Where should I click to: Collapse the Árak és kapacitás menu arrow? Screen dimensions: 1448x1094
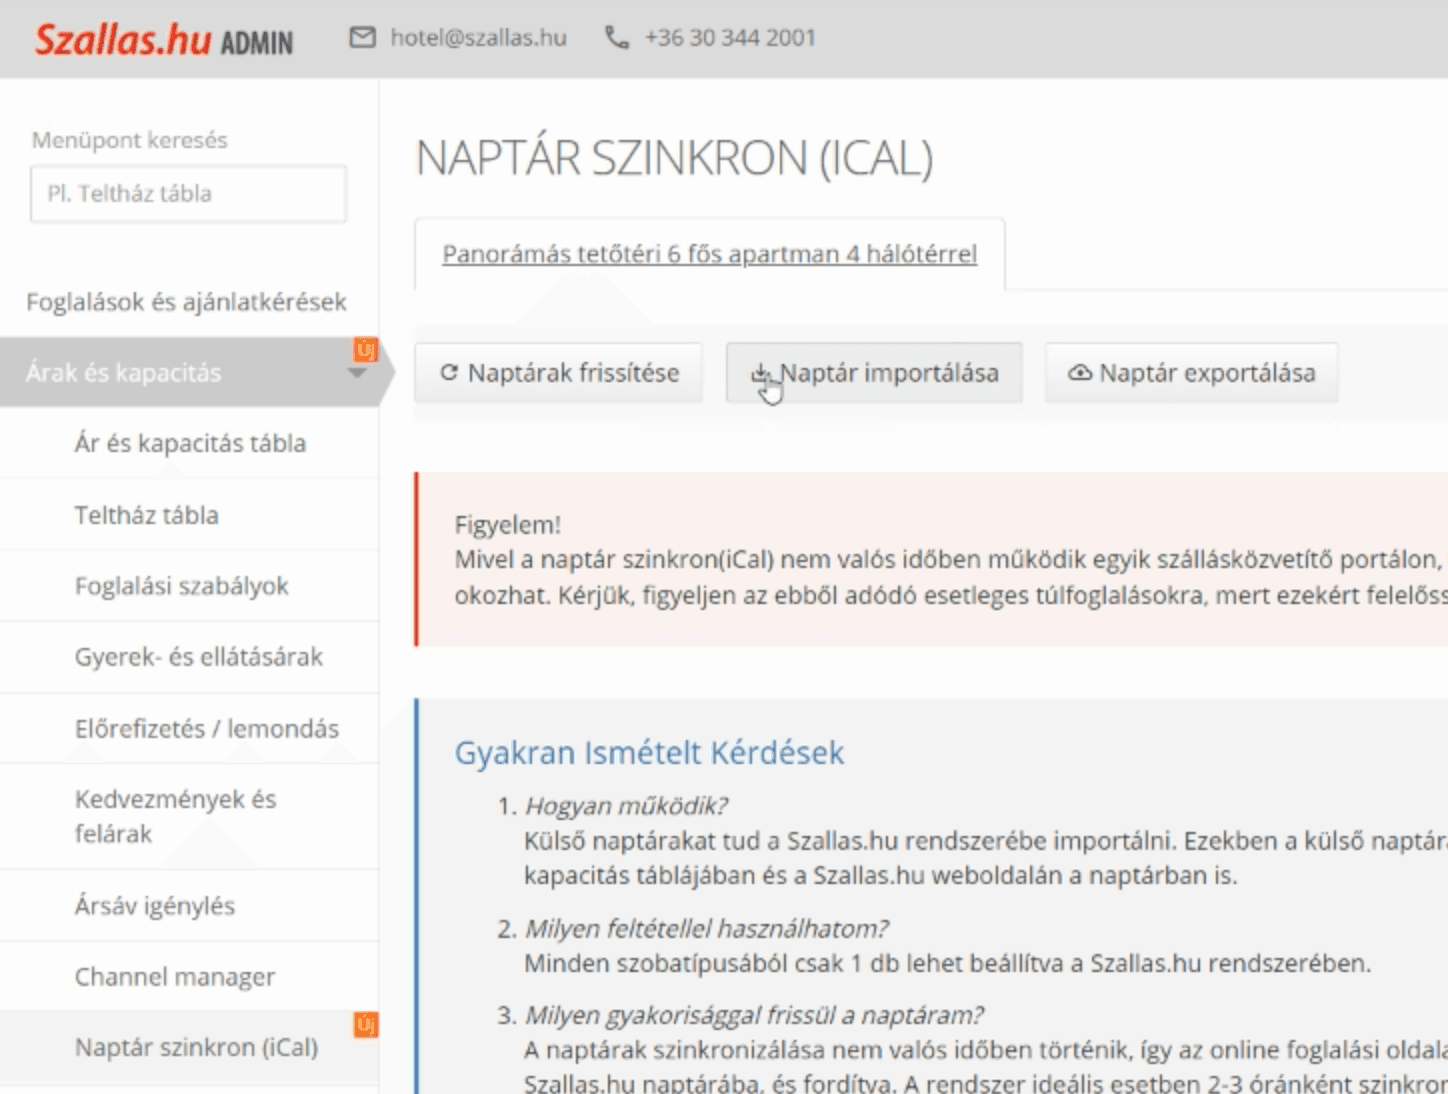tap(356, 374)
